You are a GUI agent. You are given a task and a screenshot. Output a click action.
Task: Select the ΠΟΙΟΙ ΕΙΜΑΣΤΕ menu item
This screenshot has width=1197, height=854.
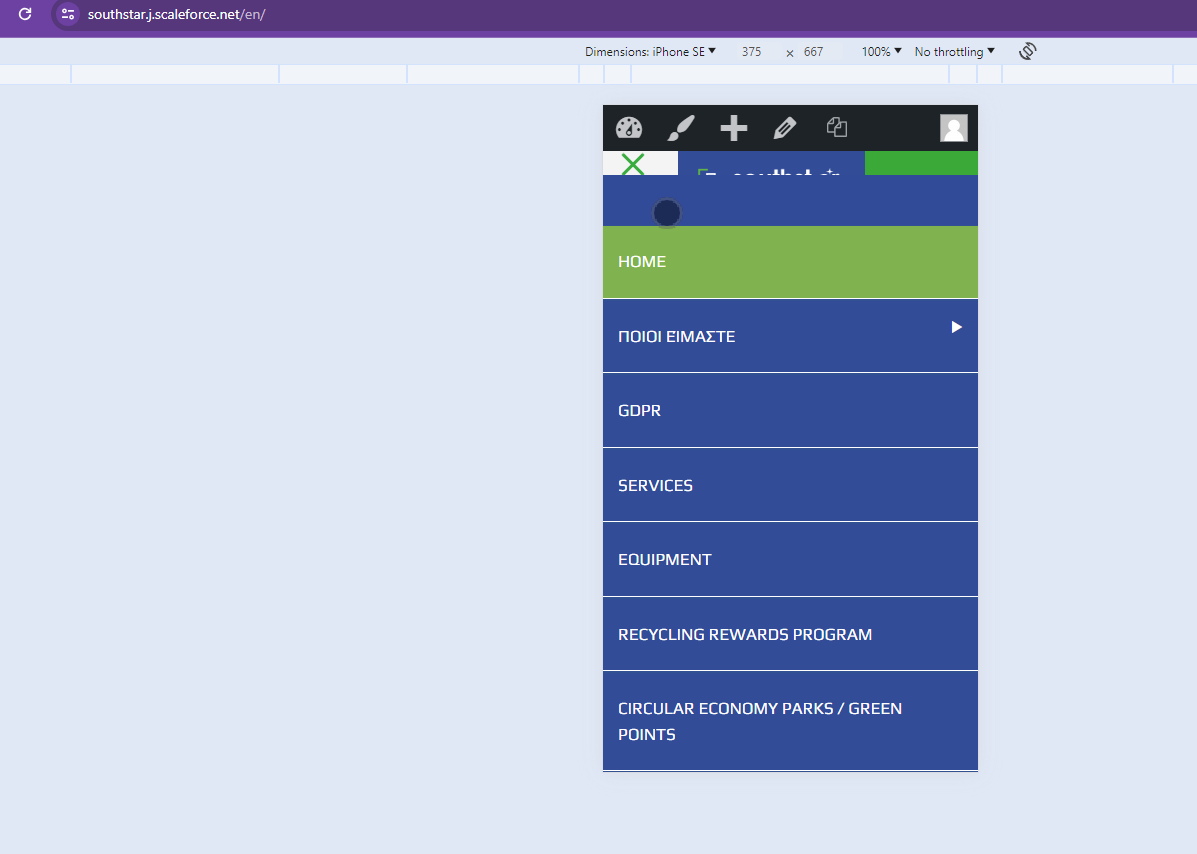pyautogui.click(x=790, y=336)
